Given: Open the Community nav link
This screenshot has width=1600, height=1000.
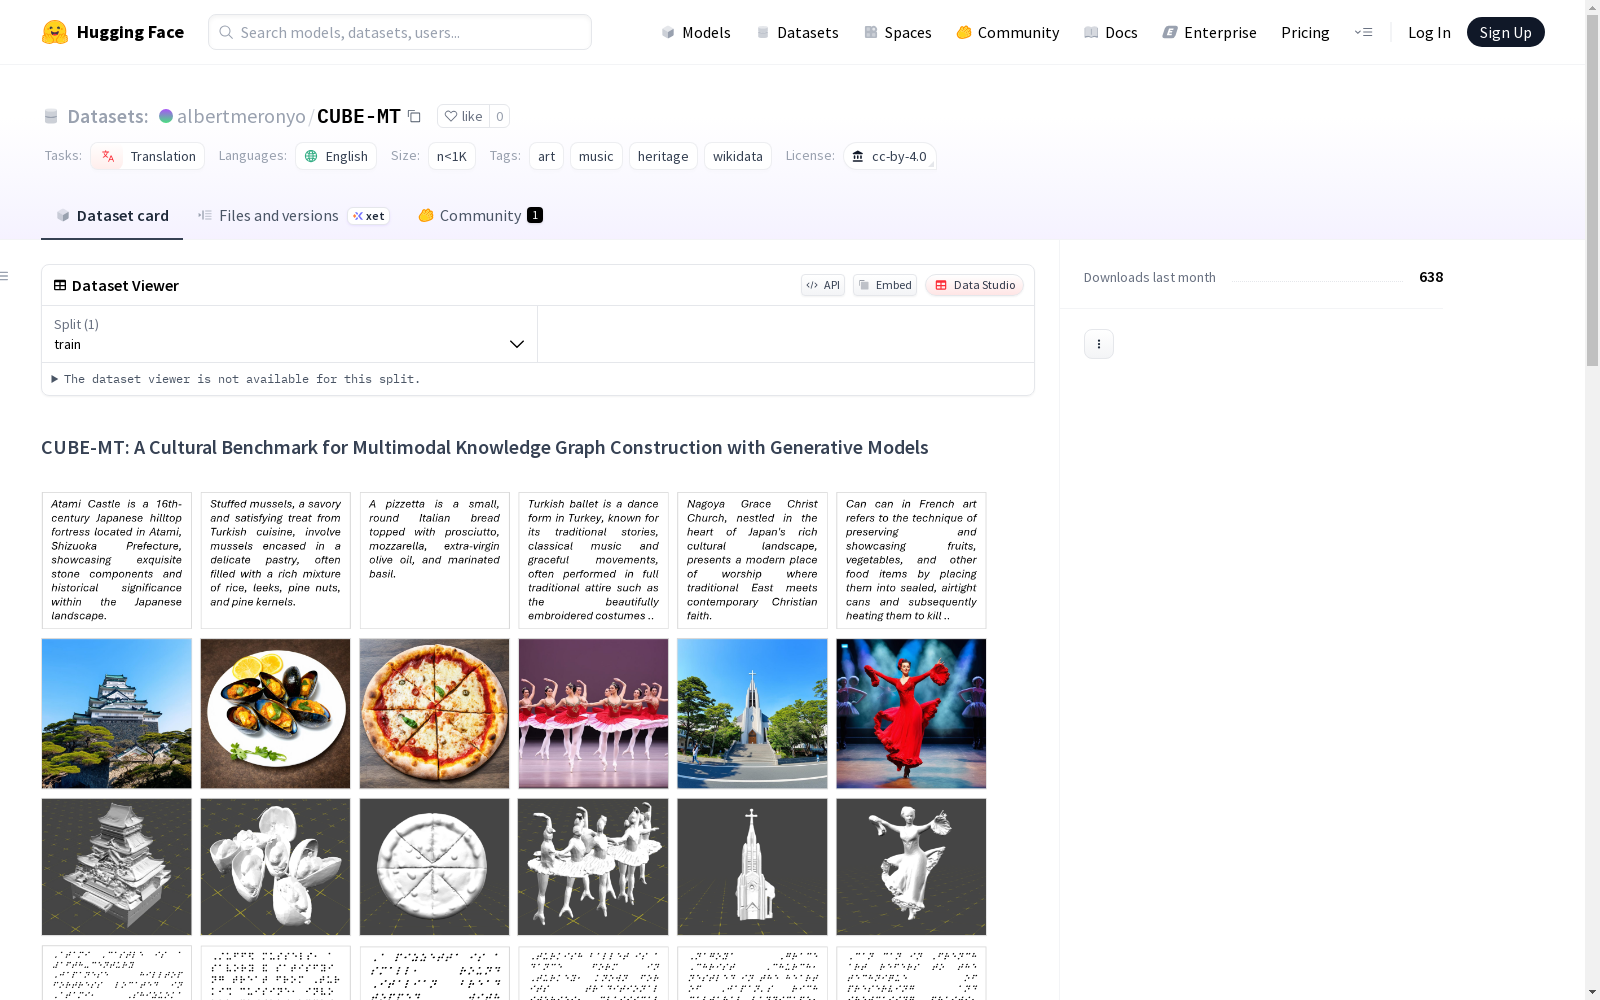Looking at the screenshot, I should tap(1008, 32).
